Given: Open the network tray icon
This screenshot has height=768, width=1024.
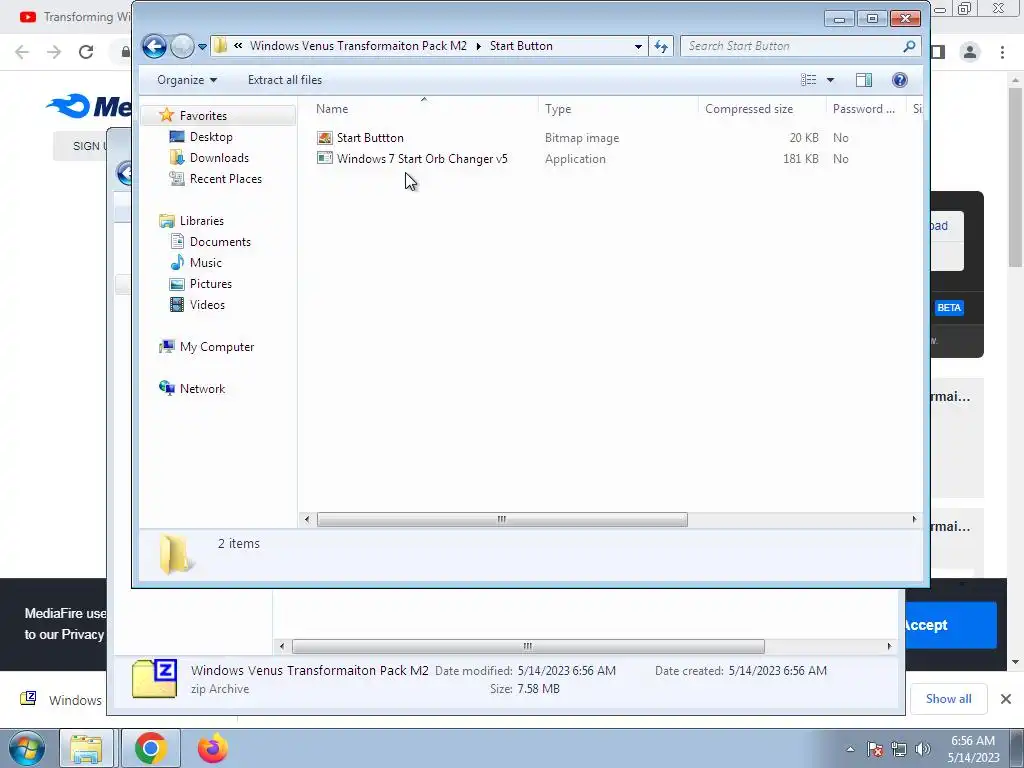Looking at the screenshot, I should pyautogui.click(x=899, y=749).
